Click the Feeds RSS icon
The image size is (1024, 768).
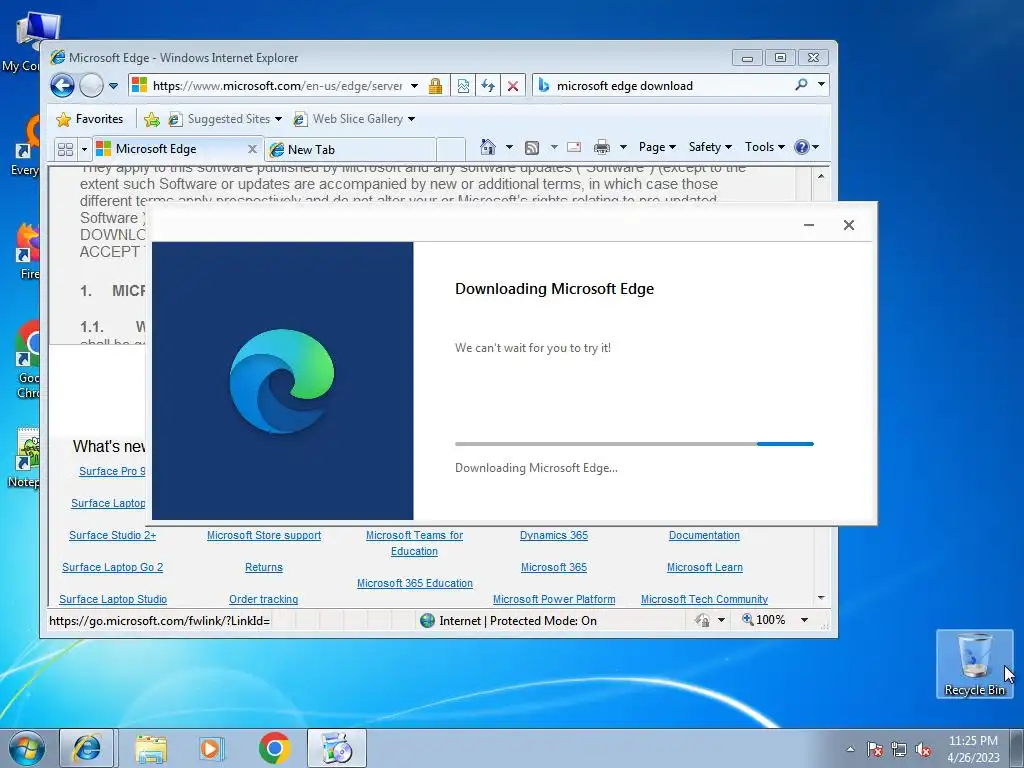pos(532,148)
